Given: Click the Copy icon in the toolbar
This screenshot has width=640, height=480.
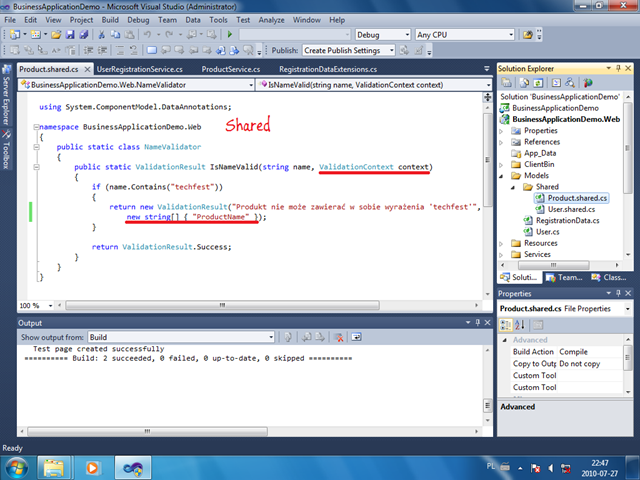Looking at the screenshot, I should pos(116,35).
